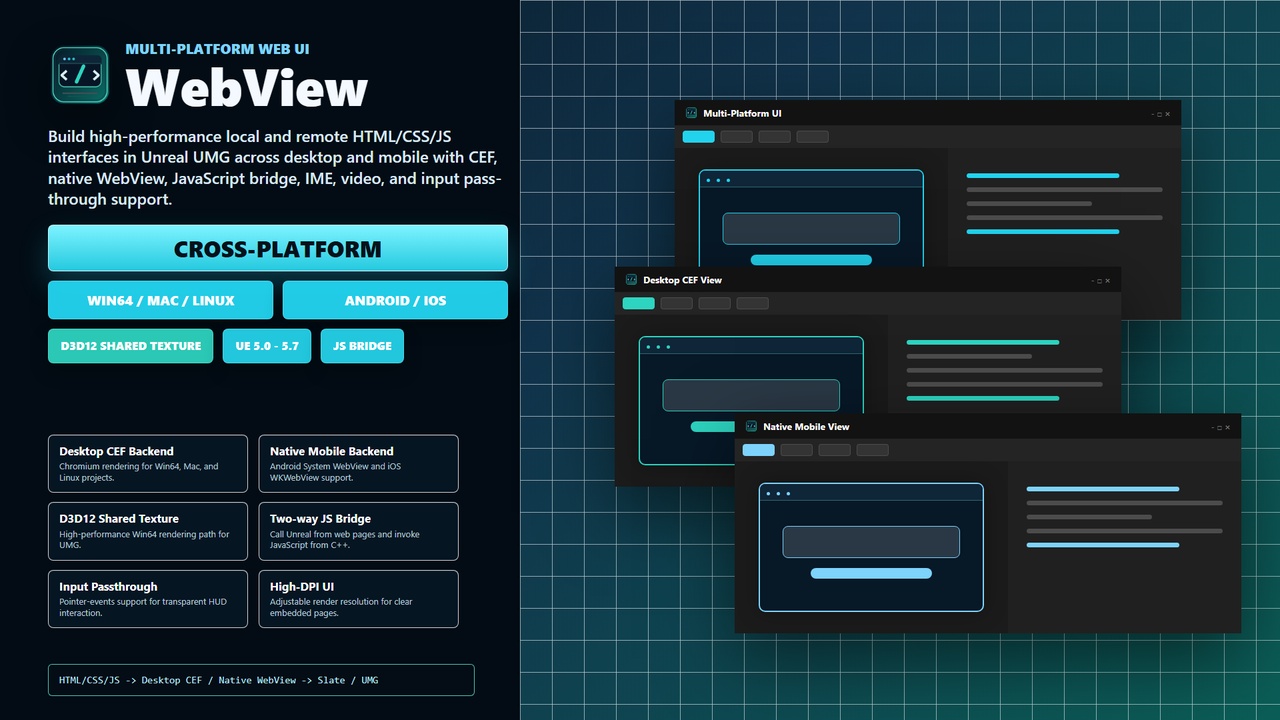The image size is (1280, 720).
Task: Click the Desktop CEF View window title icon
Action: (631, 280)
